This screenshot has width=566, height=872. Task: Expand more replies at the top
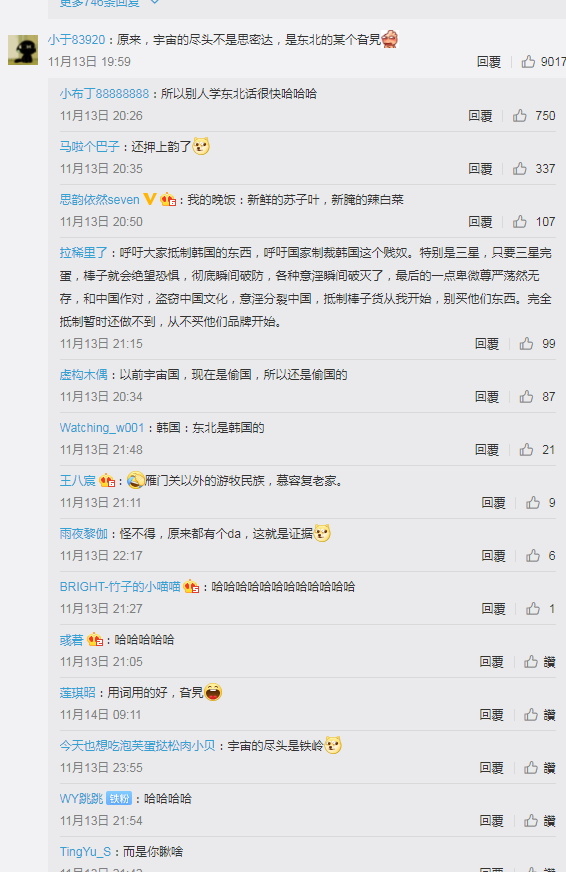108,3
